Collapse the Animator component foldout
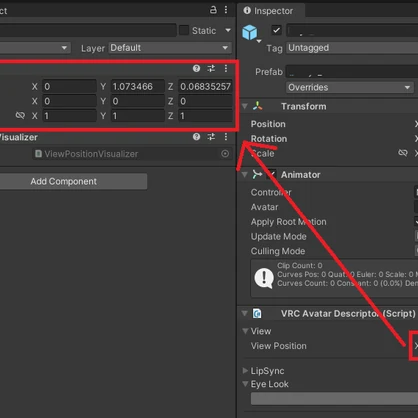This screenshot has width=418, height=418. [x=245, y=174]
